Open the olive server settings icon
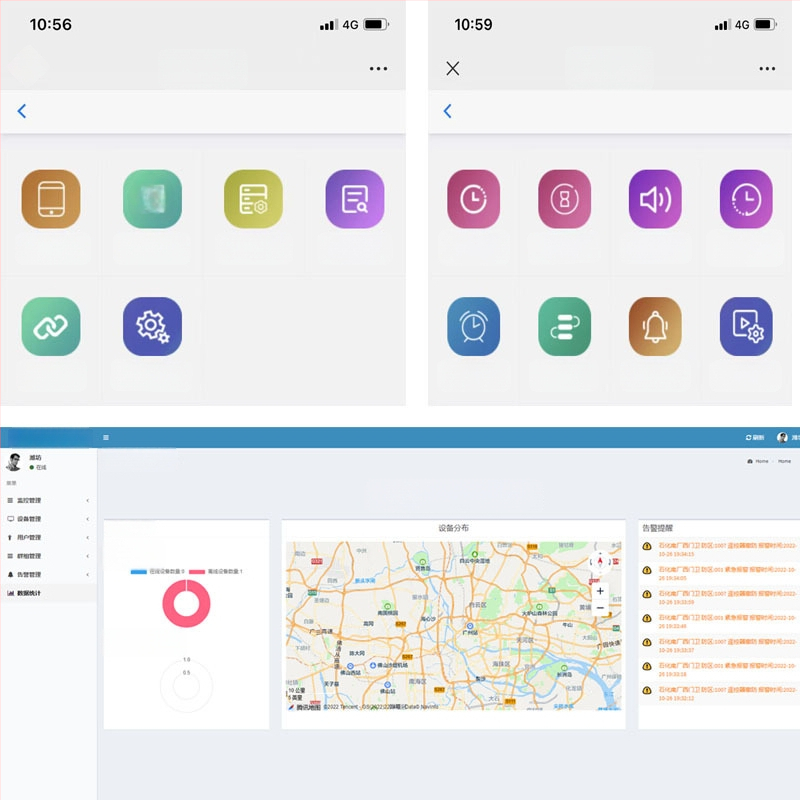Screen dimensions: 800x800 pyautogui.click(x=254, y=199)
